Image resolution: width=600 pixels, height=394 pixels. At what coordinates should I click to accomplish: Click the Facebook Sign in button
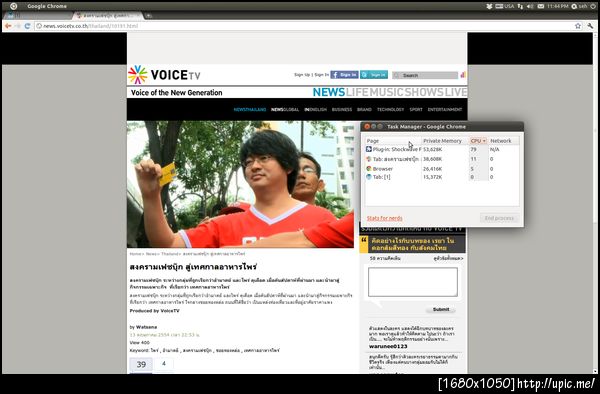point(344,75)
